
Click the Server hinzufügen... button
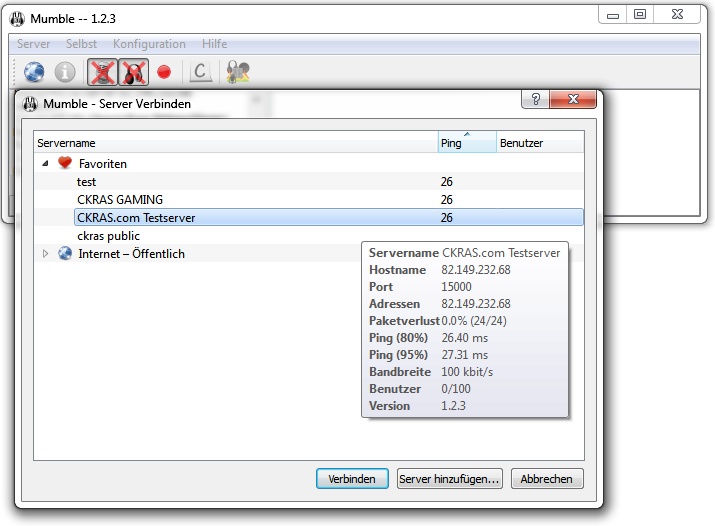pyautogui.click(x=450, y=479)
